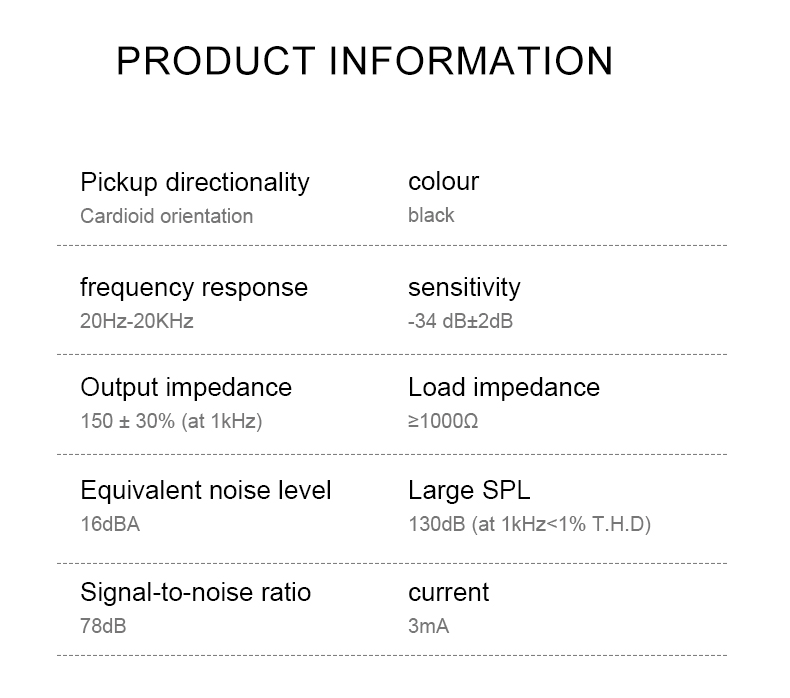The width and height of the screenshot is (790, 698).
Task: Select the frequency response label
Action: [194, 288]
